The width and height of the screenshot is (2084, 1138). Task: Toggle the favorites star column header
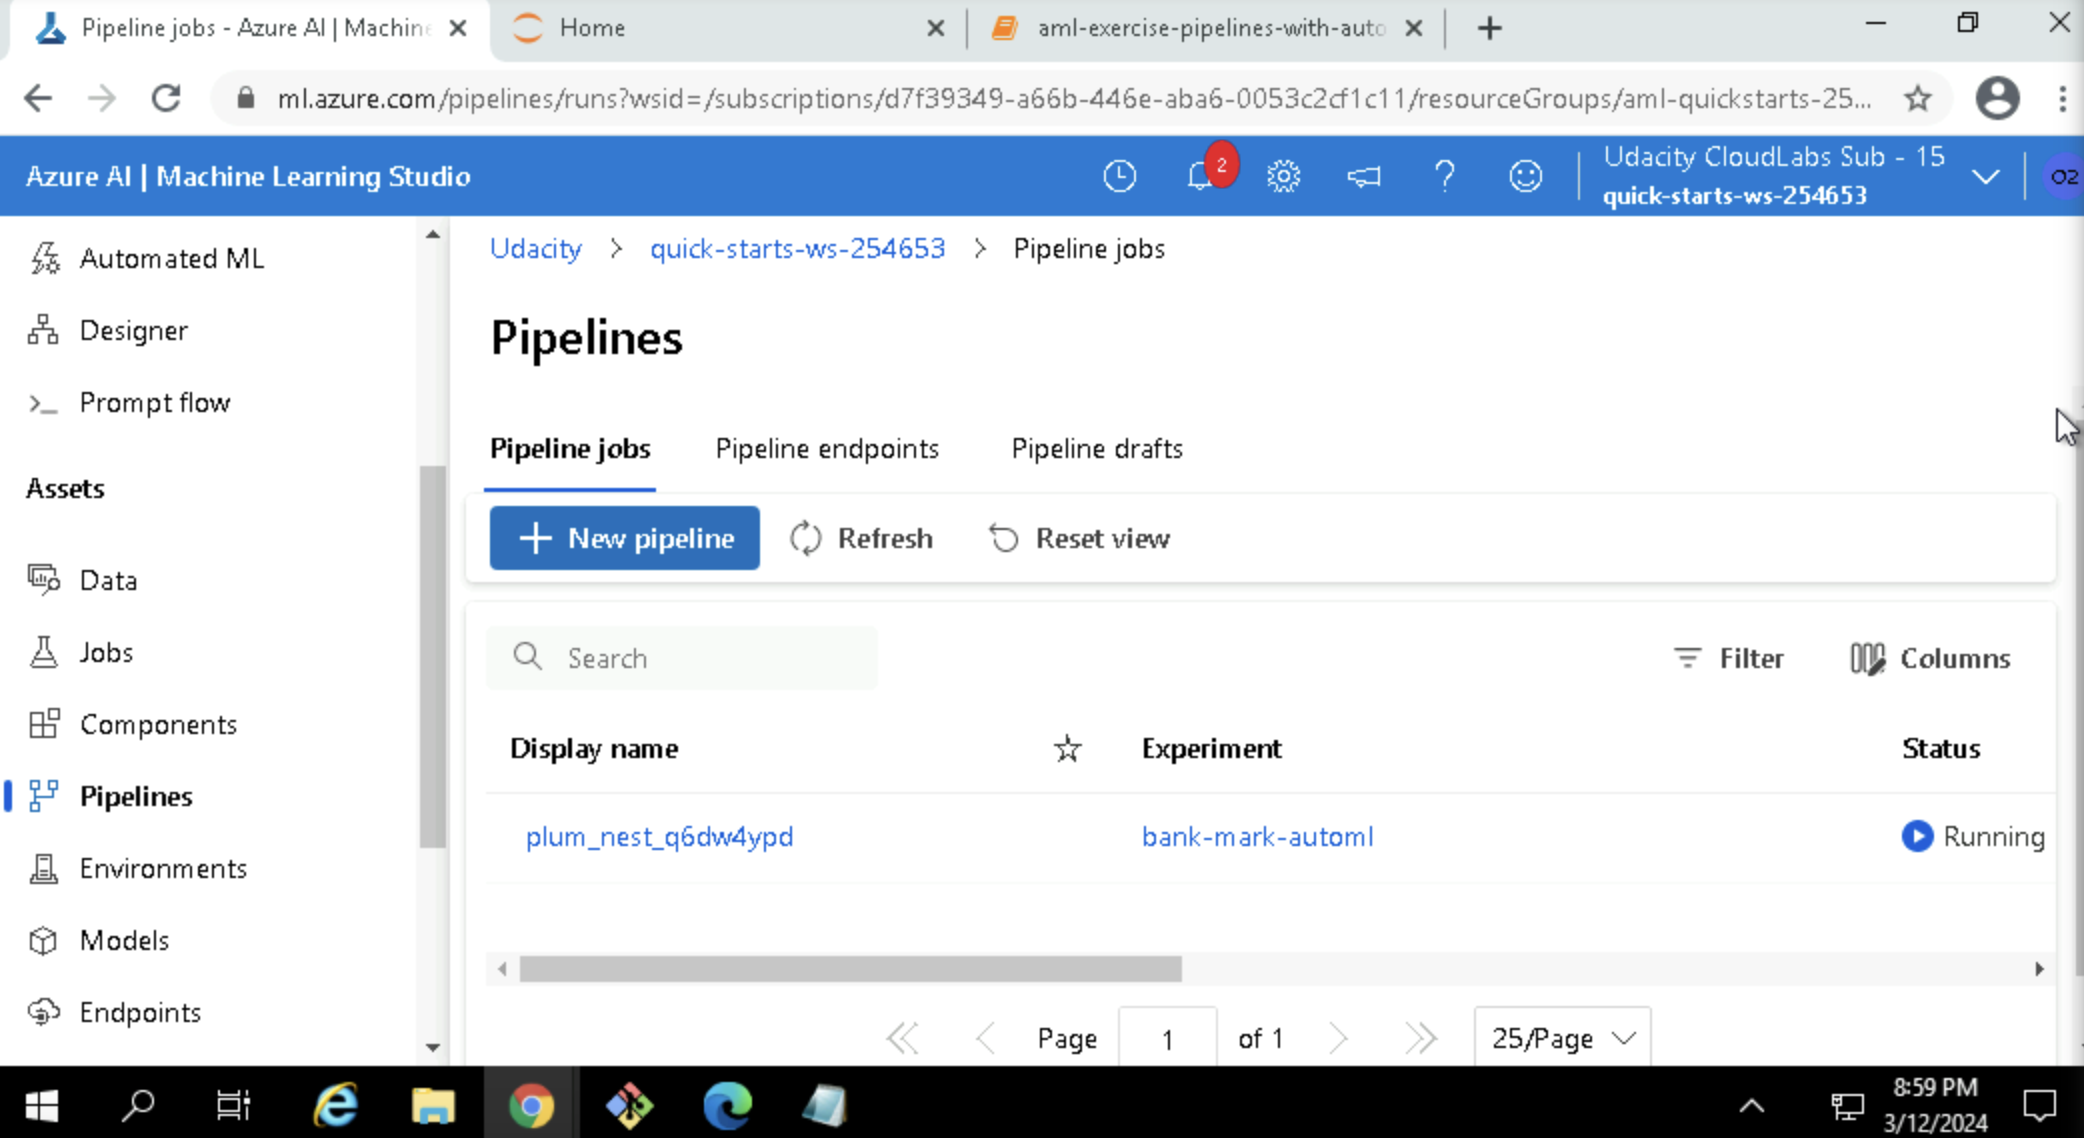coord(1067,749)
